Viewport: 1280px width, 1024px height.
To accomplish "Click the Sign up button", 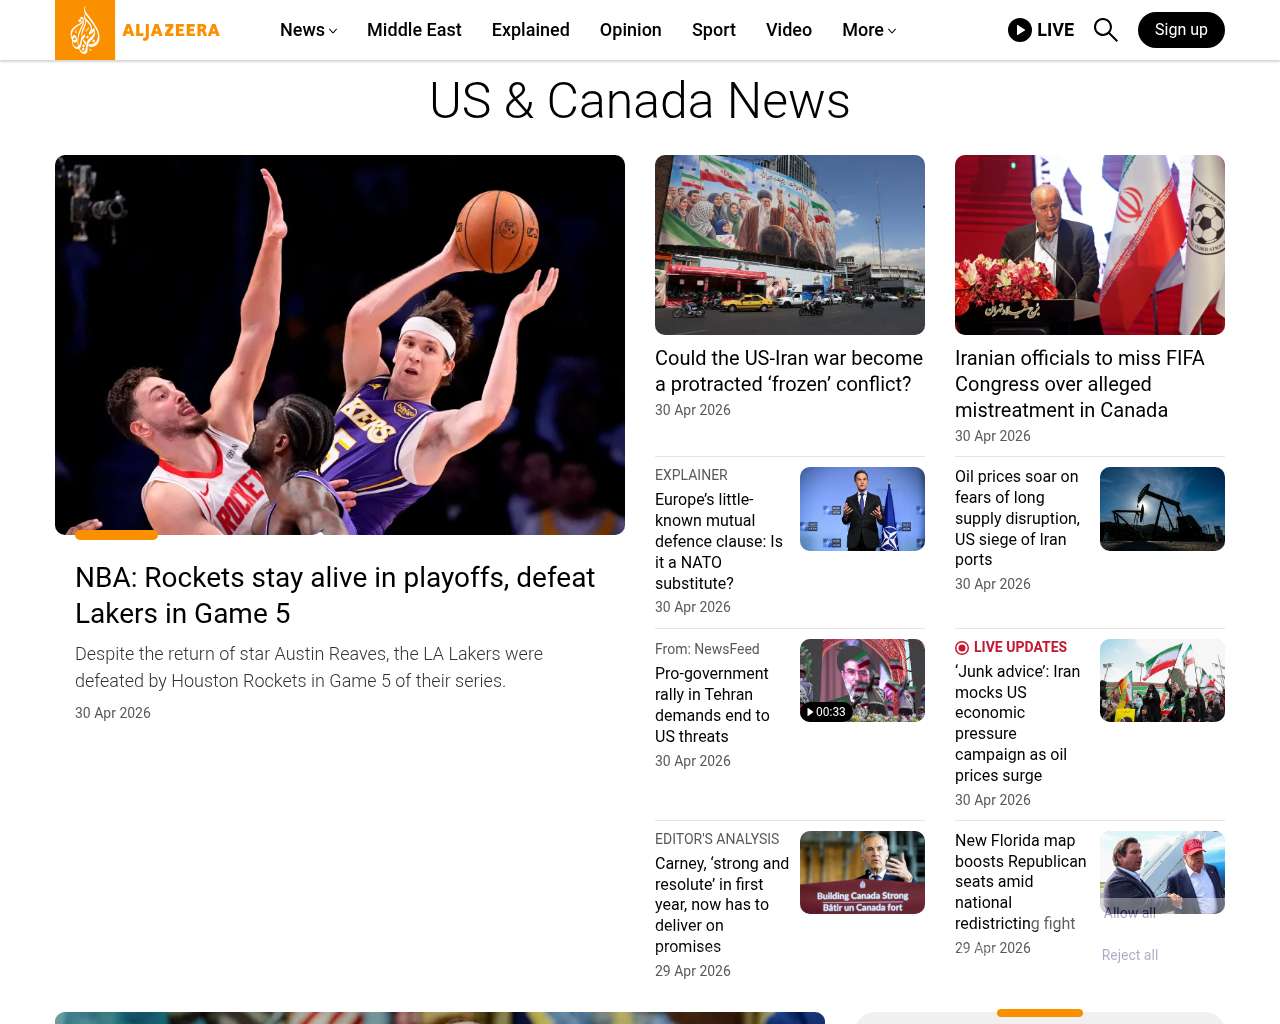I will click(x=1180, y=30).
